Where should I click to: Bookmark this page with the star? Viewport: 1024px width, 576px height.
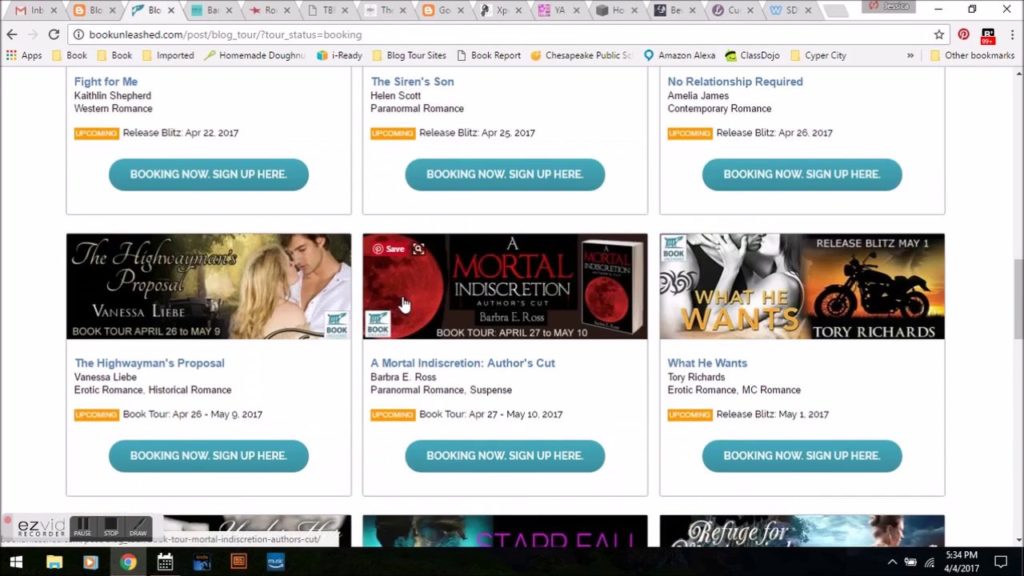(x=939, y=35)
